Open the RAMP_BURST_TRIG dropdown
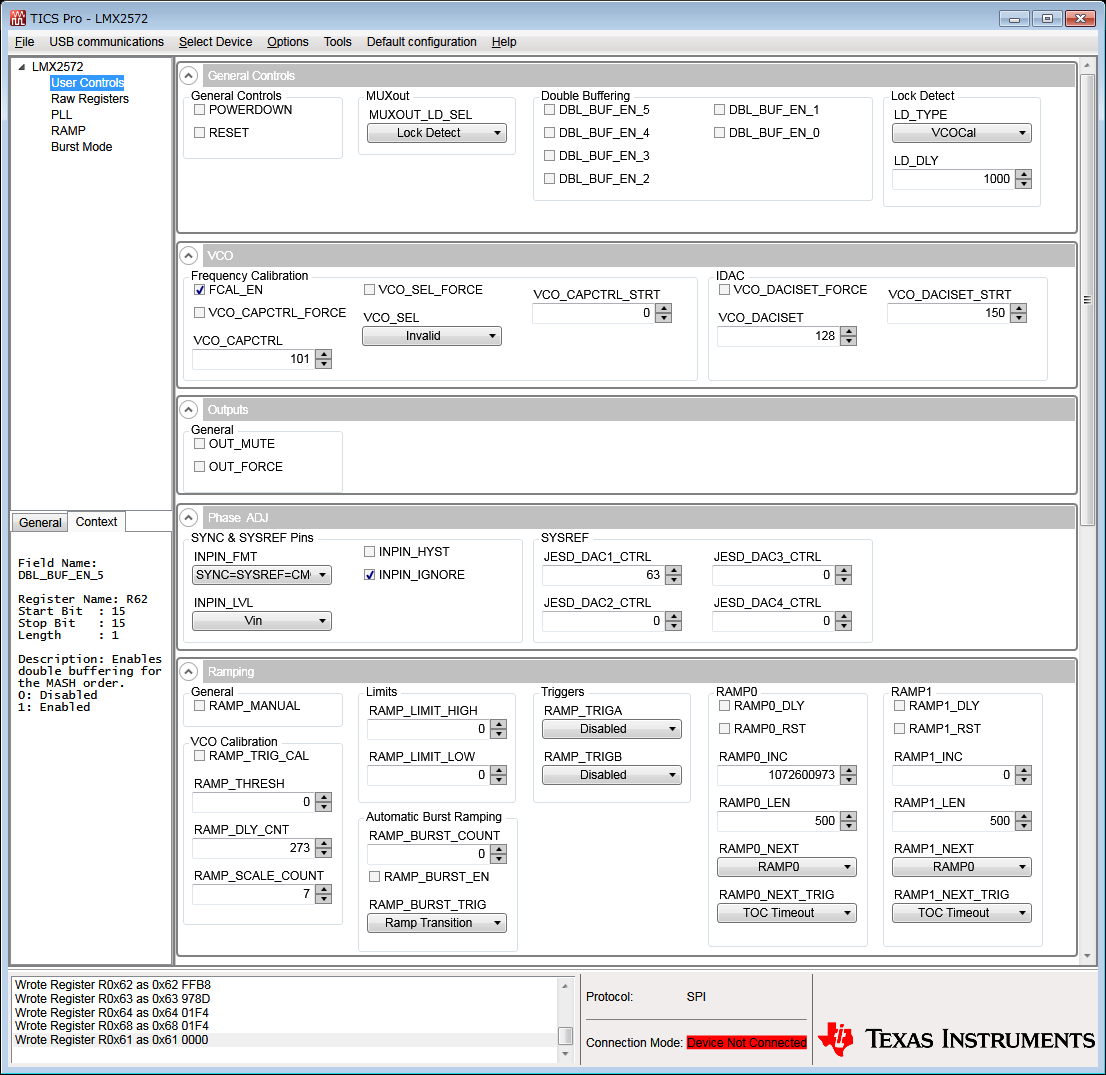Screen dimensions: 1106x1075 [437, 923]
